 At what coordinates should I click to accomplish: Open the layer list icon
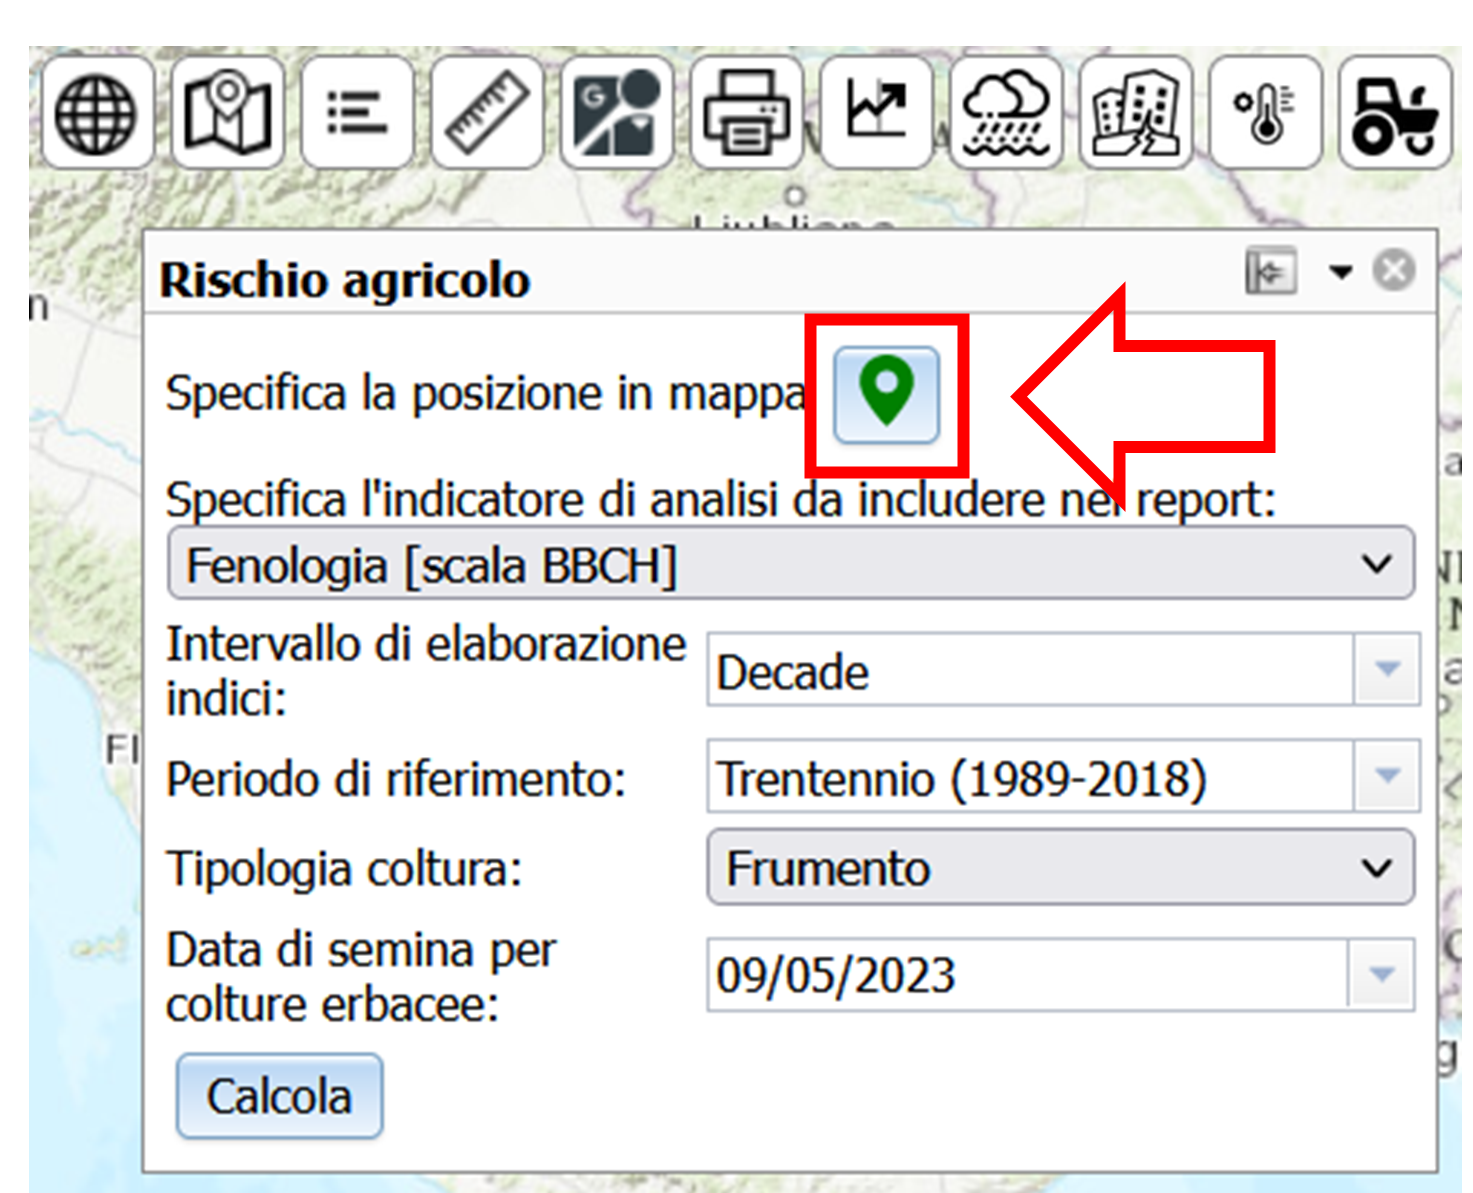357,112
